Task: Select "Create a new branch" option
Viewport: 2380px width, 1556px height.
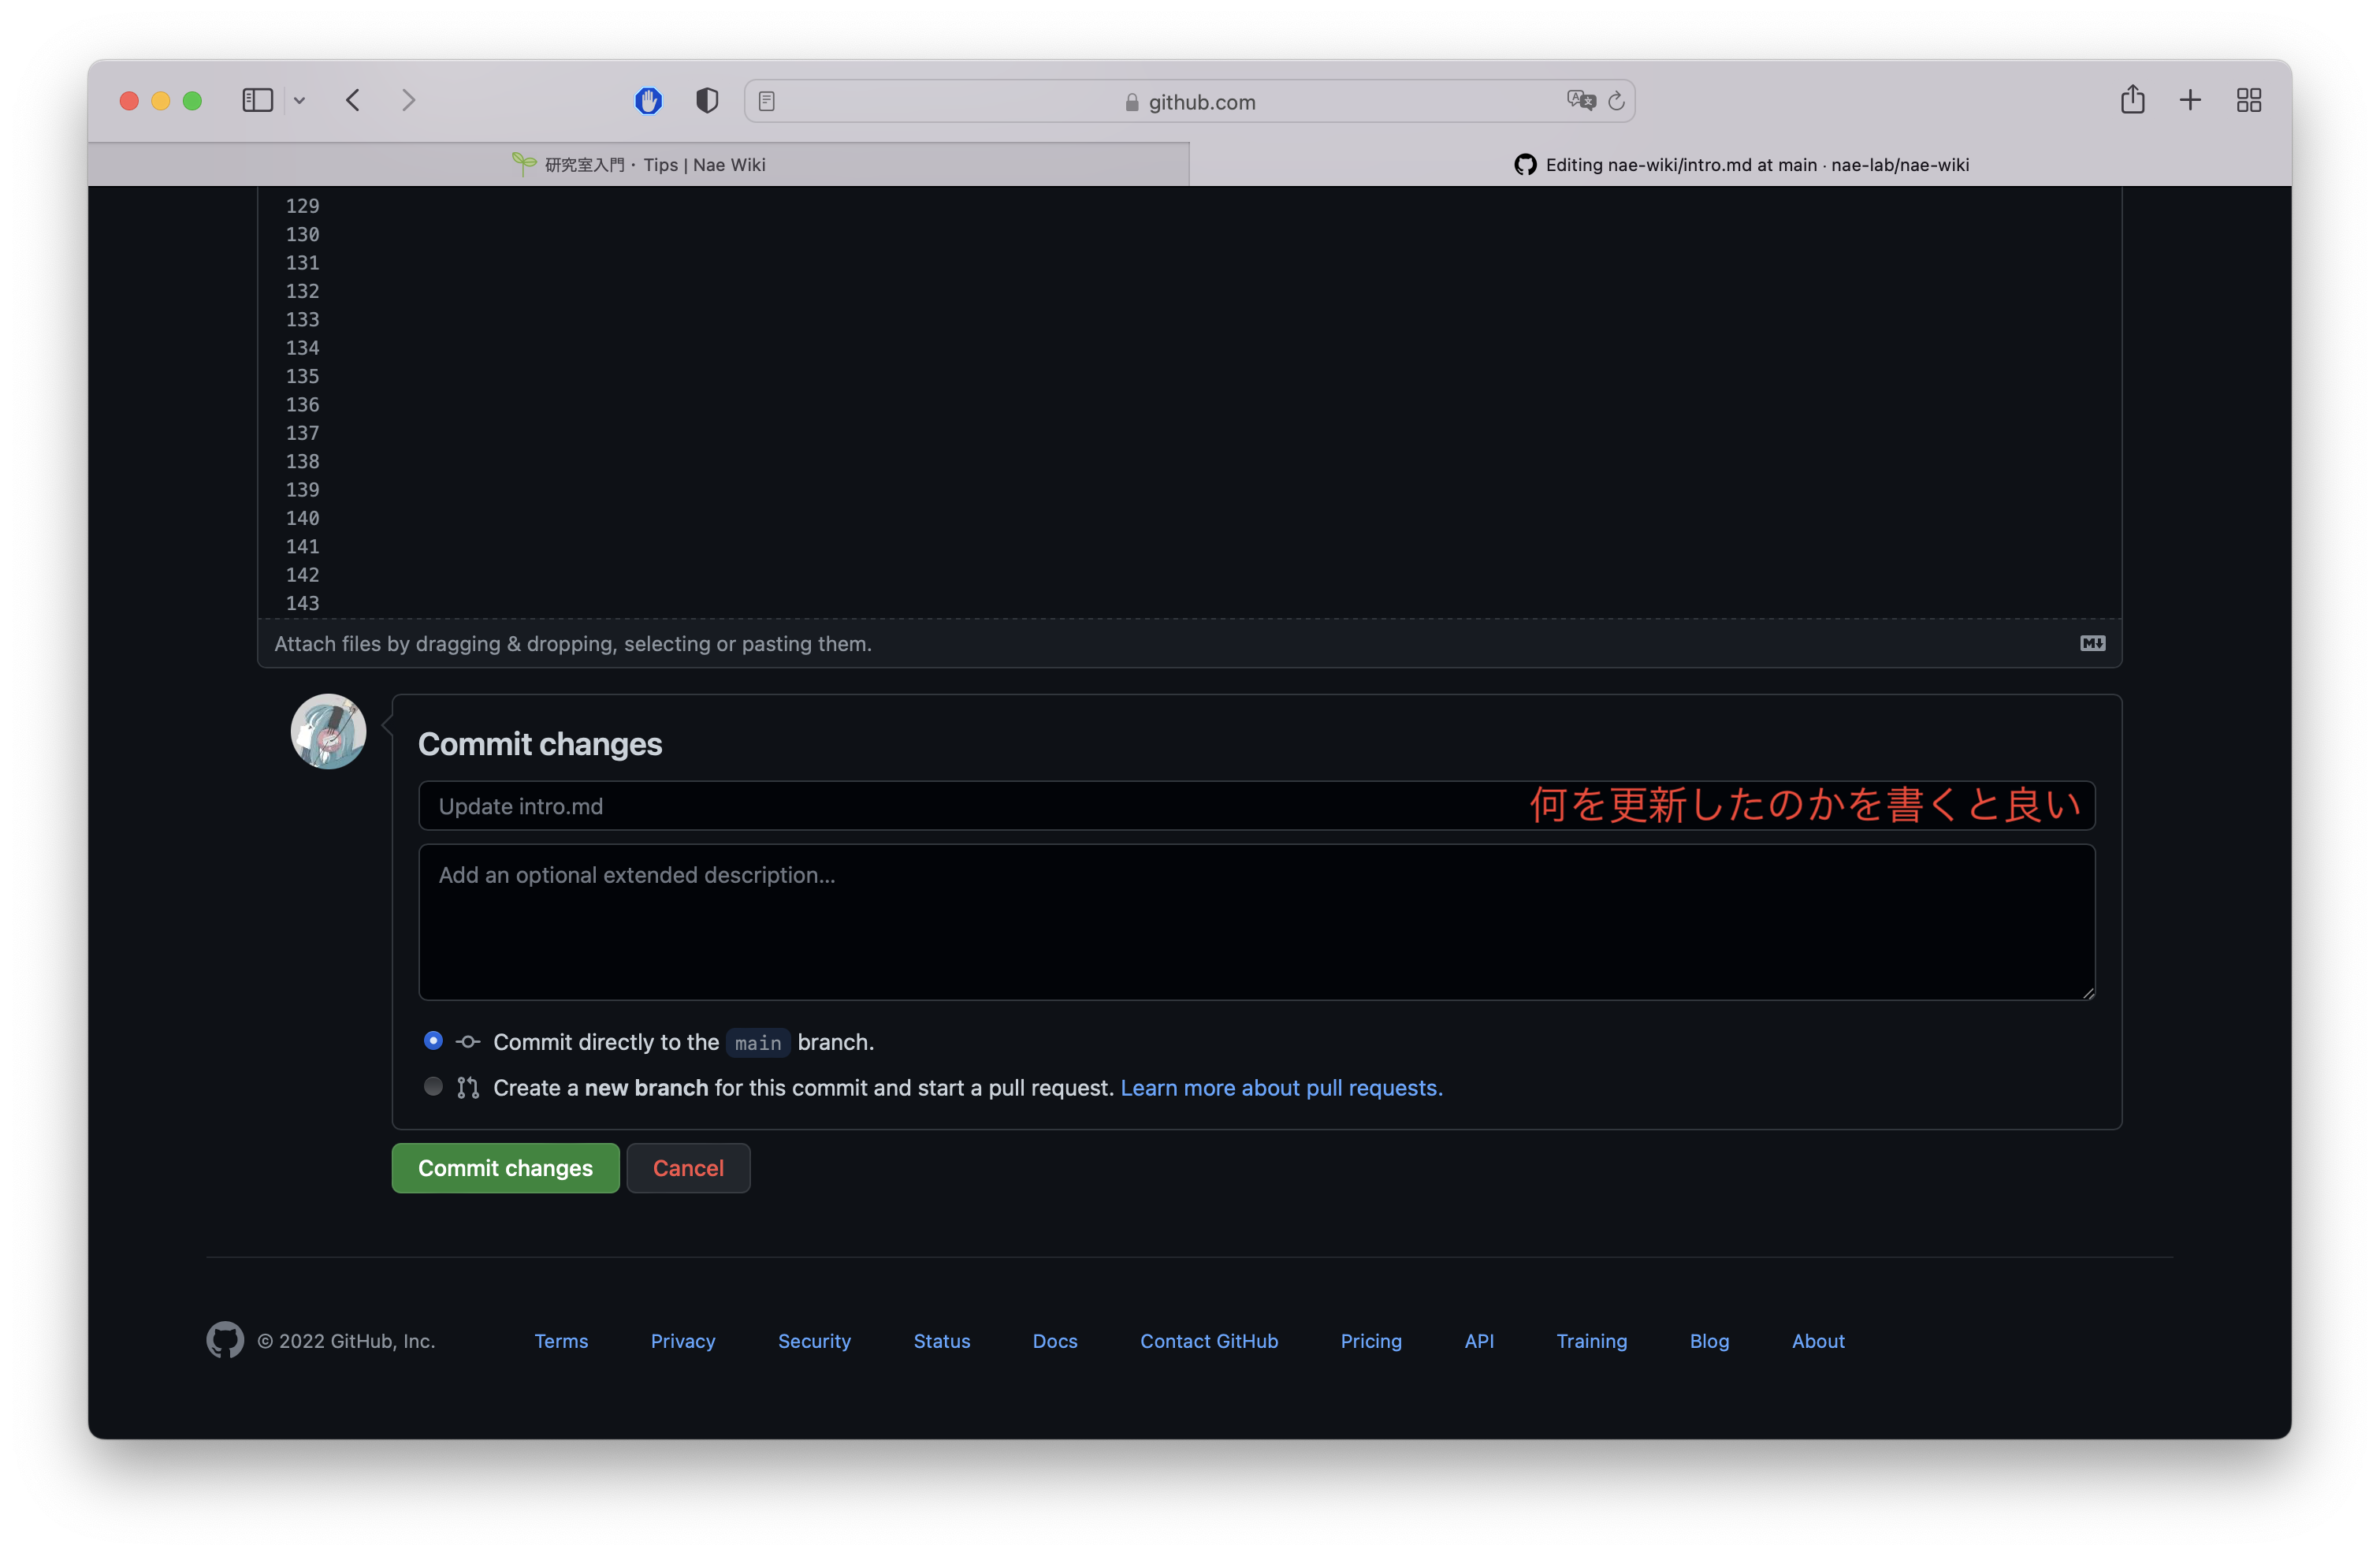Action: (x=433, y=1087)
